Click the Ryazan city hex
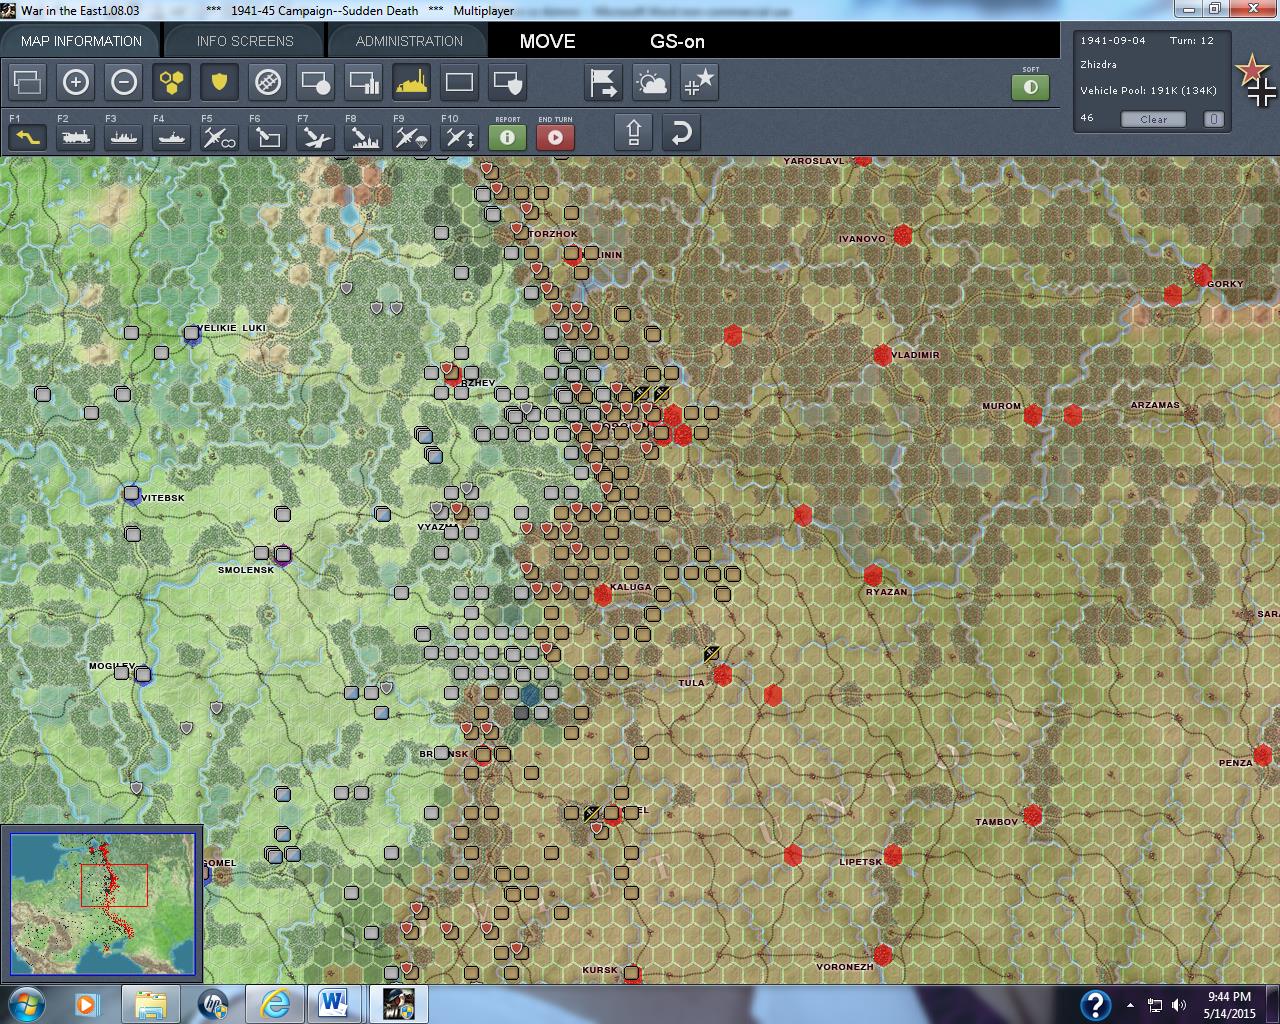 [873, 576]
